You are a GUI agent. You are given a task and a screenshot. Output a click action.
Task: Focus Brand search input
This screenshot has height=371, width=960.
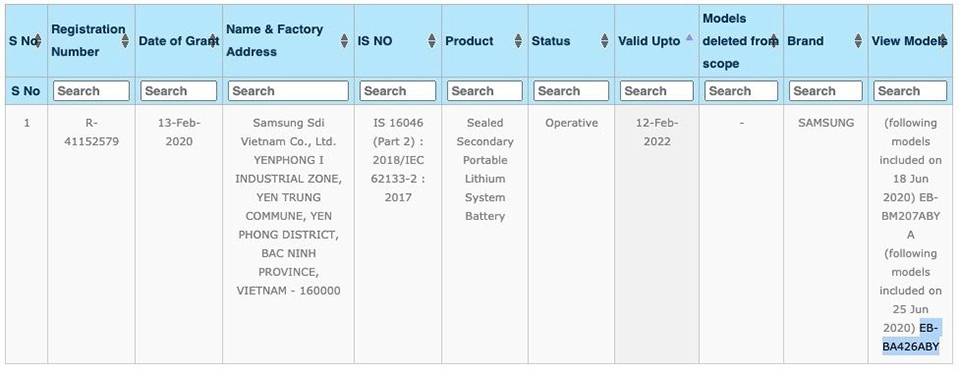826,91
